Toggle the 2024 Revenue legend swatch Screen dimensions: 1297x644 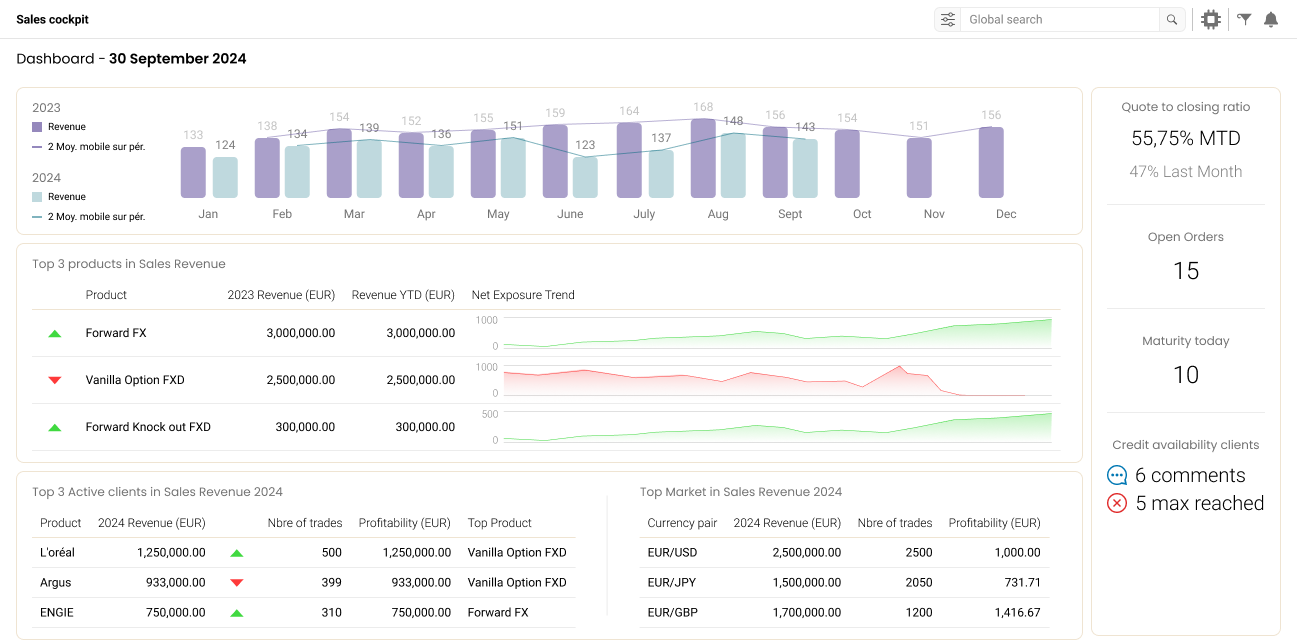(x=37, y=197)
